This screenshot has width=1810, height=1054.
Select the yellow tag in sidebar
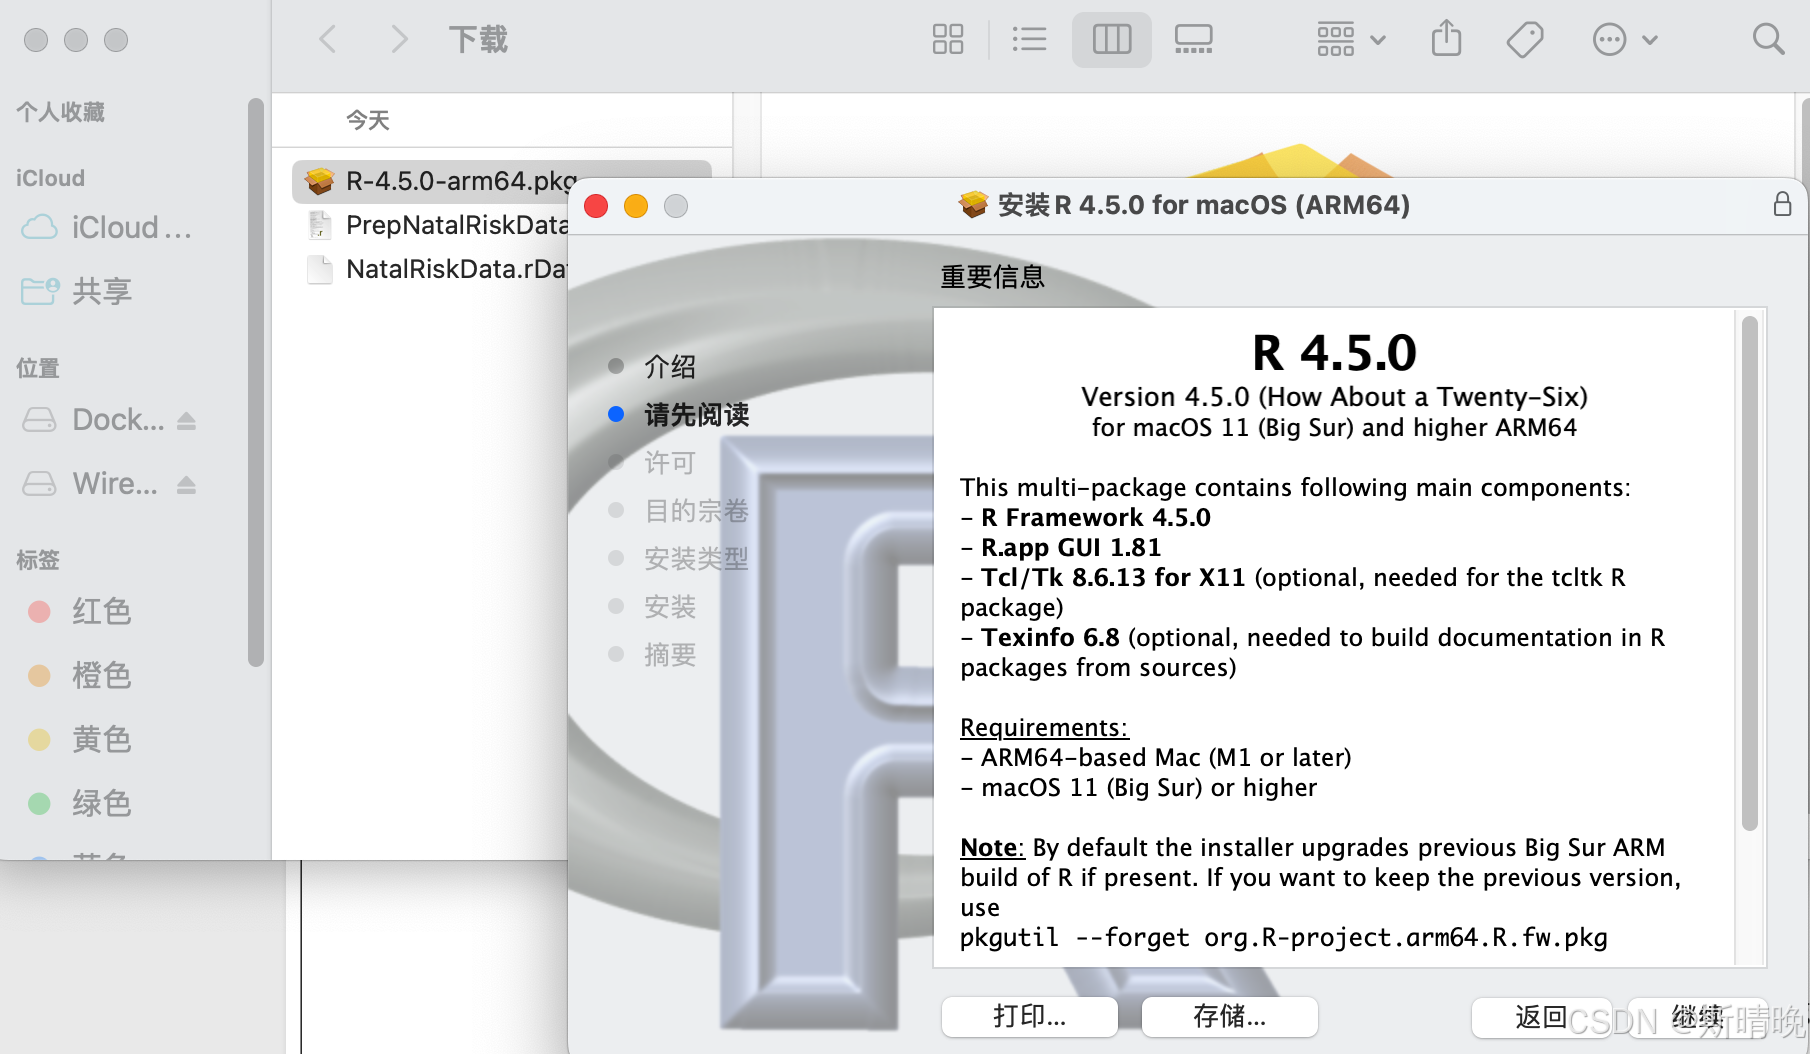tap(80, 740)
